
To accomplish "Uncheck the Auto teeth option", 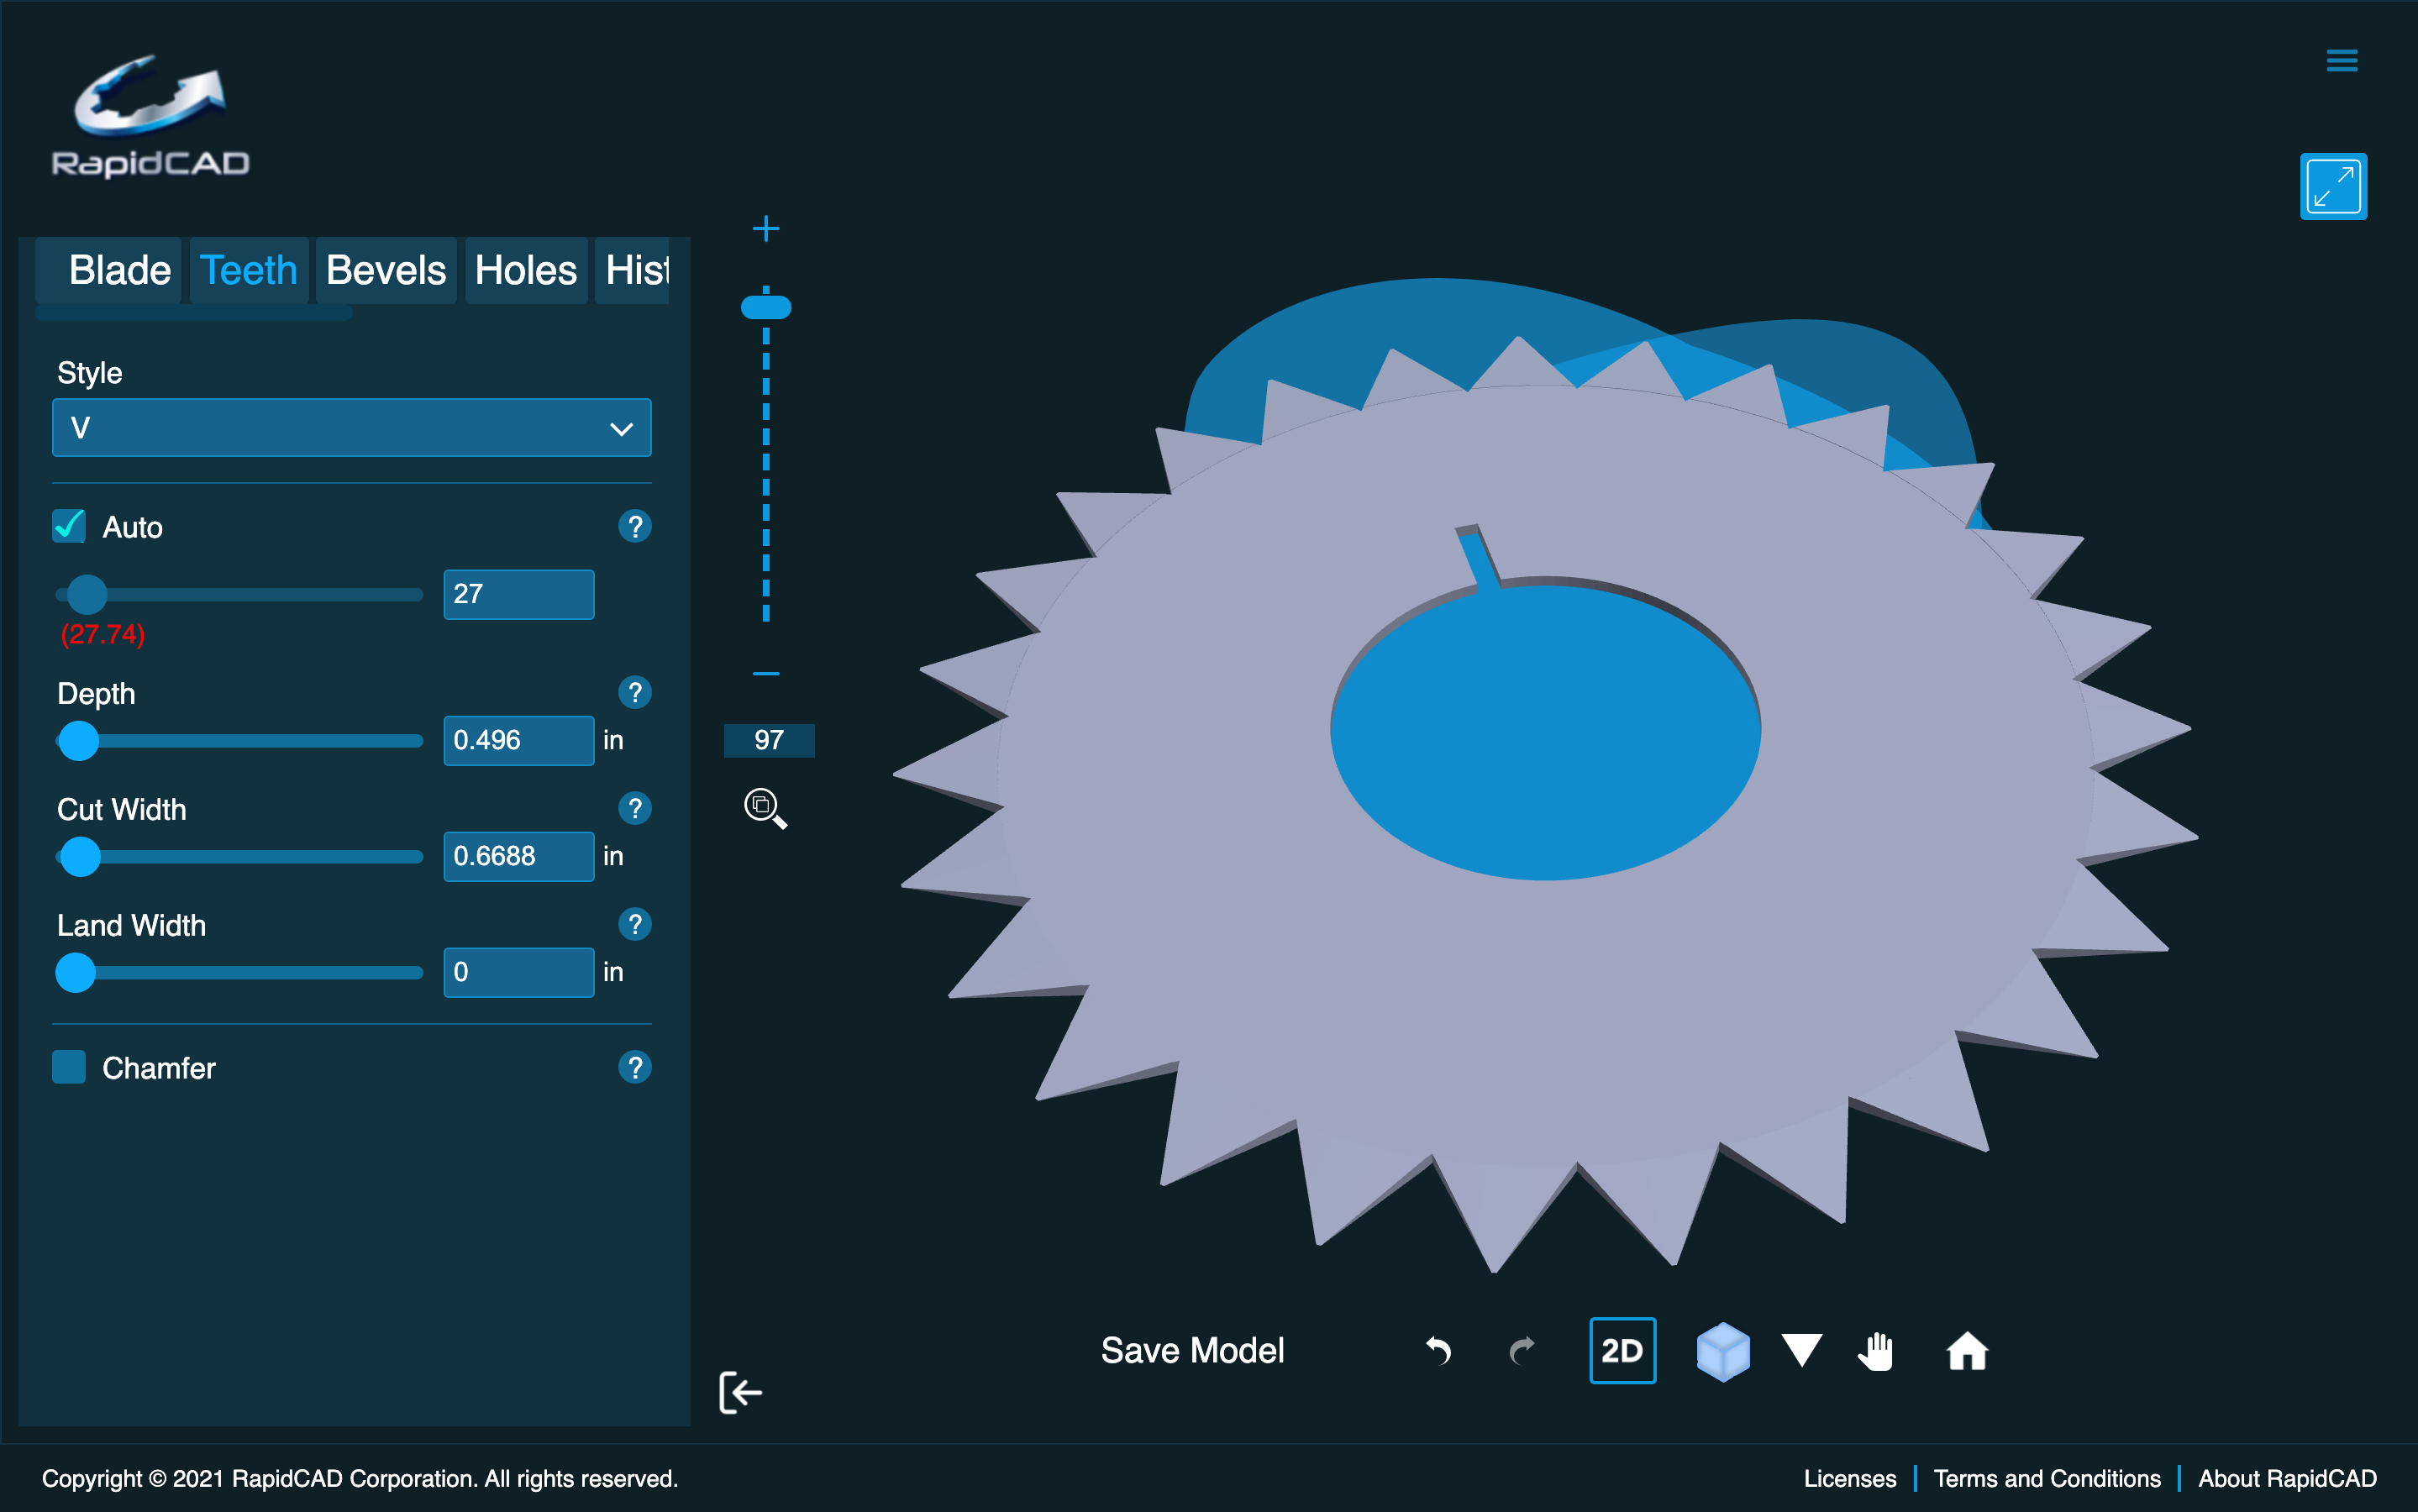I will click(68, 526).
